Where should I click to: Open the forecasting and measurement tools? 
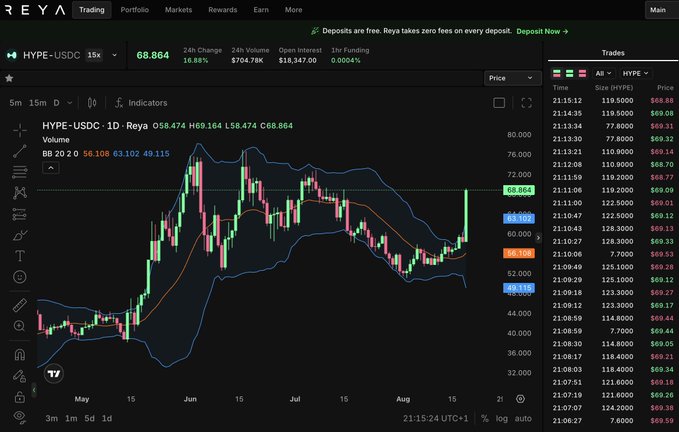(19, 214)
